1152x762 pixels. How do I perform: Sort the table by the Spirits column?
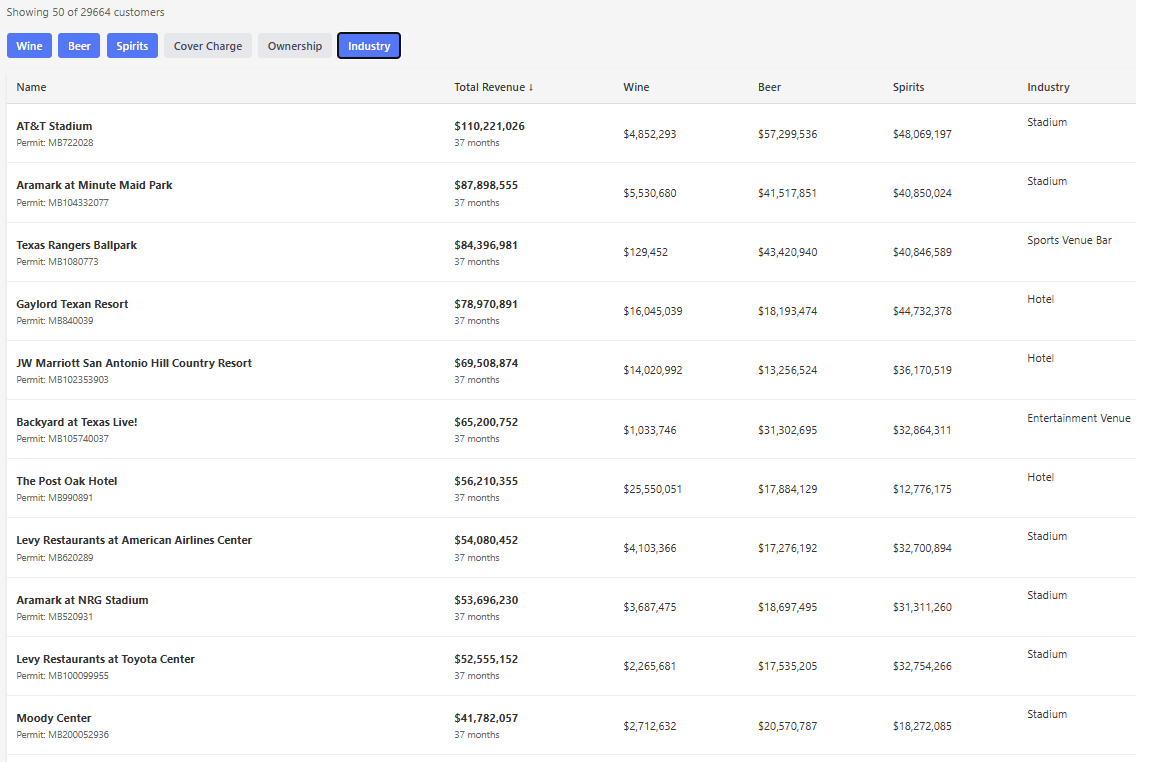coord(908,87)
